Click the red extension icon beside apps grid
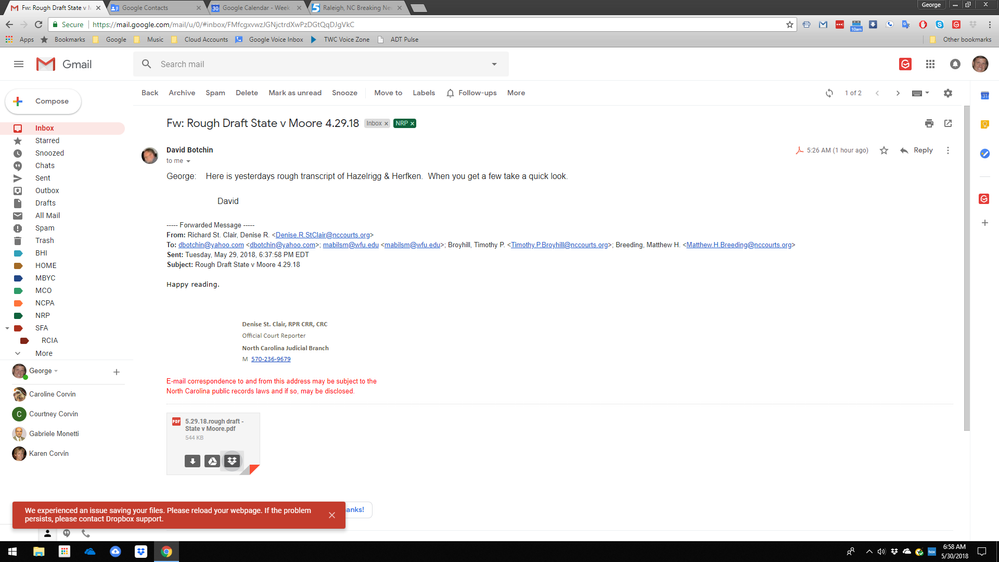Viewport: 999px width, 562px height. [905, 64]
